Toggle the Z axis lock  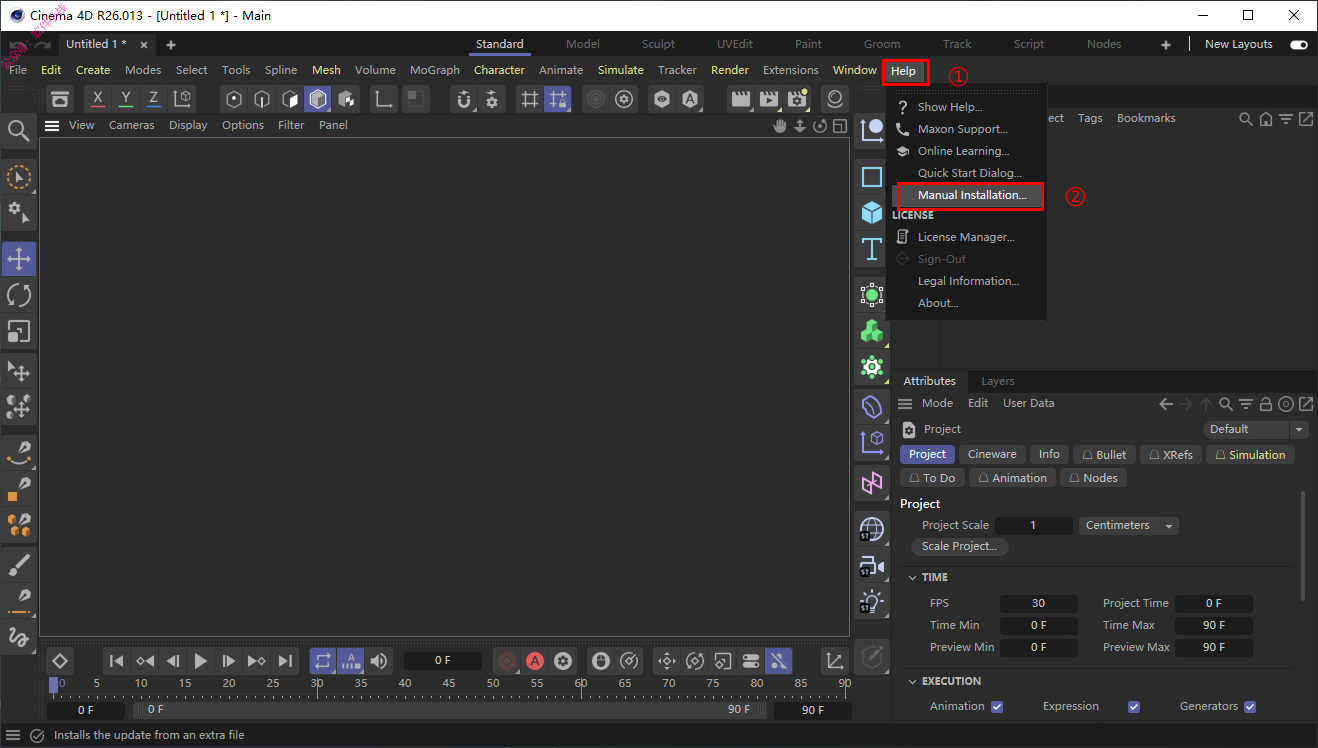coord(153,99)
